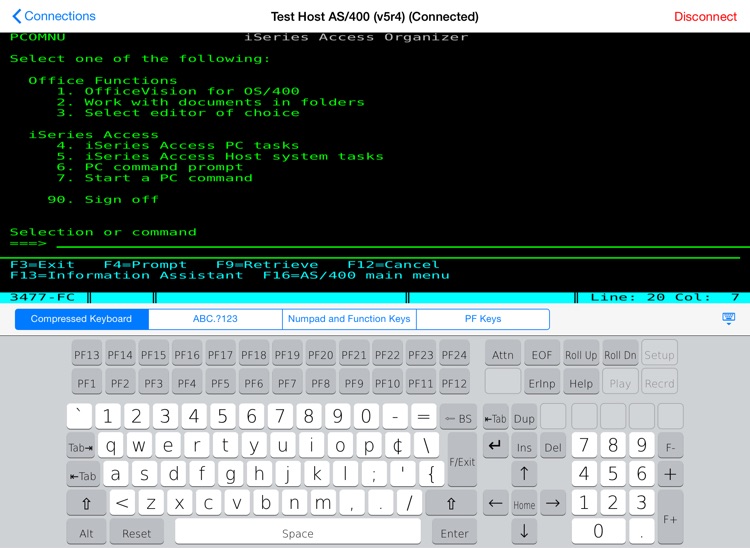Tap the PF3 key
The height and width of the screenshot is (548, 750).
pos(154,384)
